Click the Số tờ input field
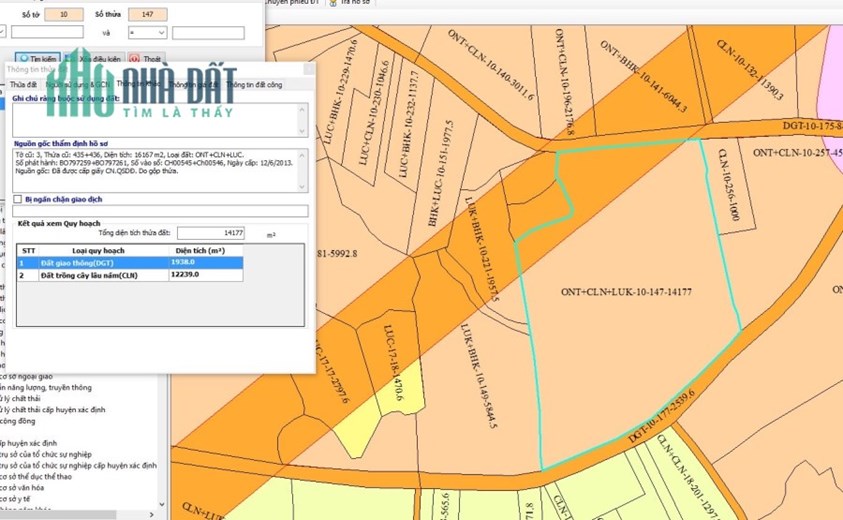 click(63, 15)
